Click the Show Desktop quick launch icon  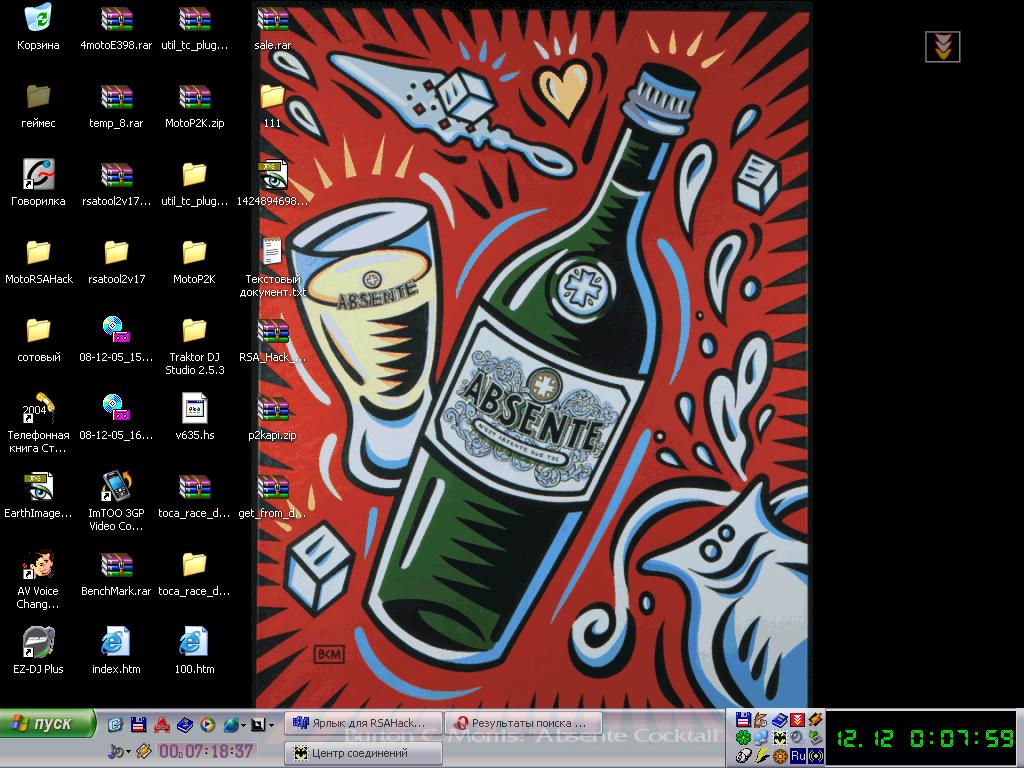tap(115, 724)
